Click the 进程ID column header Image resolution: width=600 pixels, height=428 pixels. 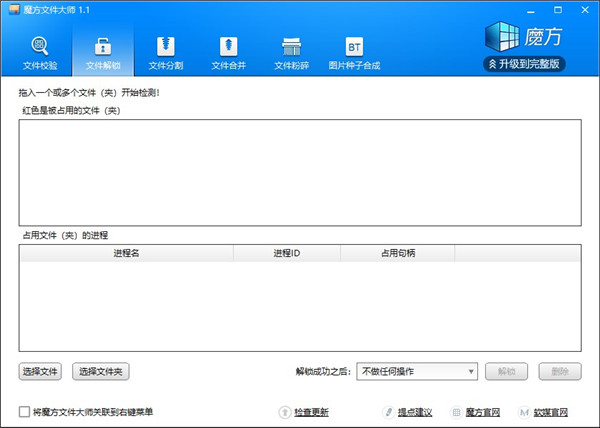click(x=286, y=253)
